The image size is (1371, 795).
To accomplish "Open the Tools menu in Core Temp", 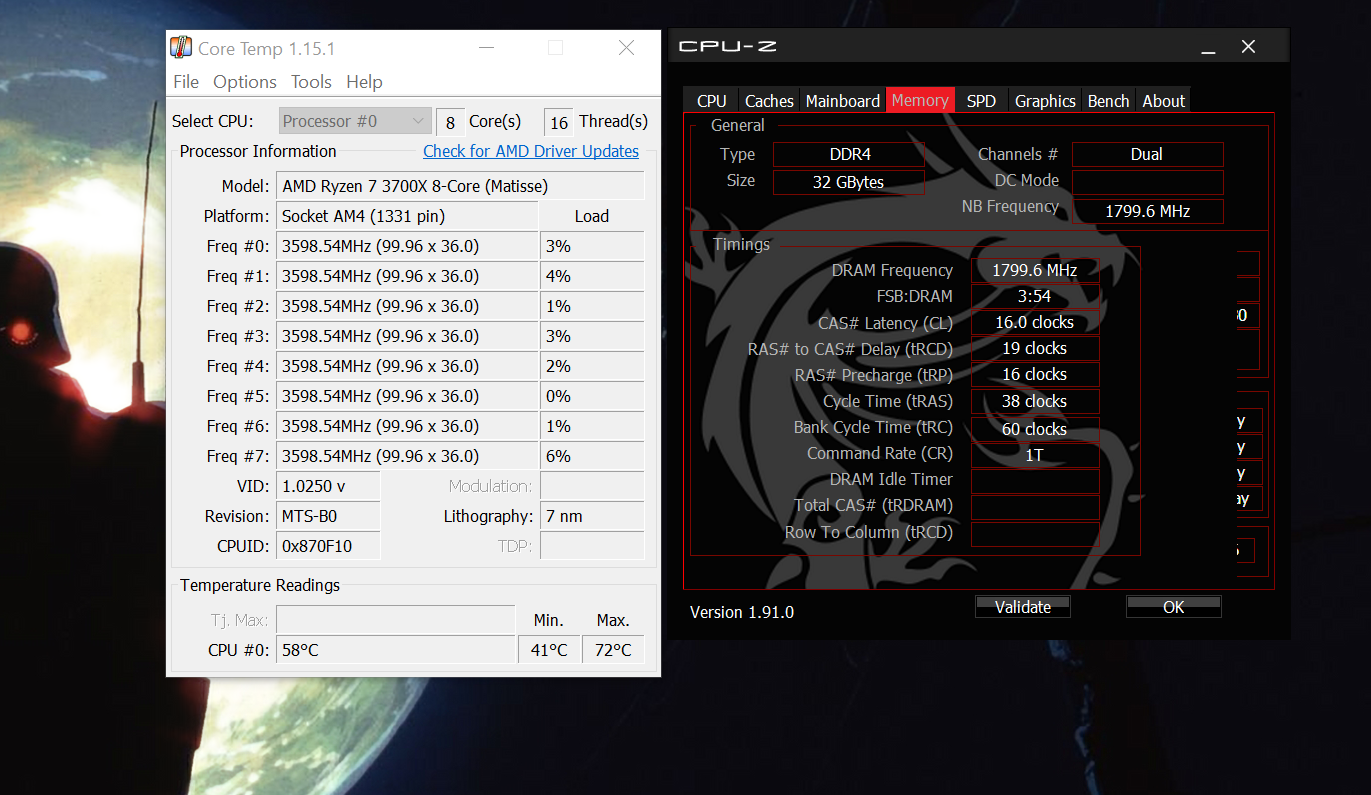I will pyautogui.click(x=311, y=82).
